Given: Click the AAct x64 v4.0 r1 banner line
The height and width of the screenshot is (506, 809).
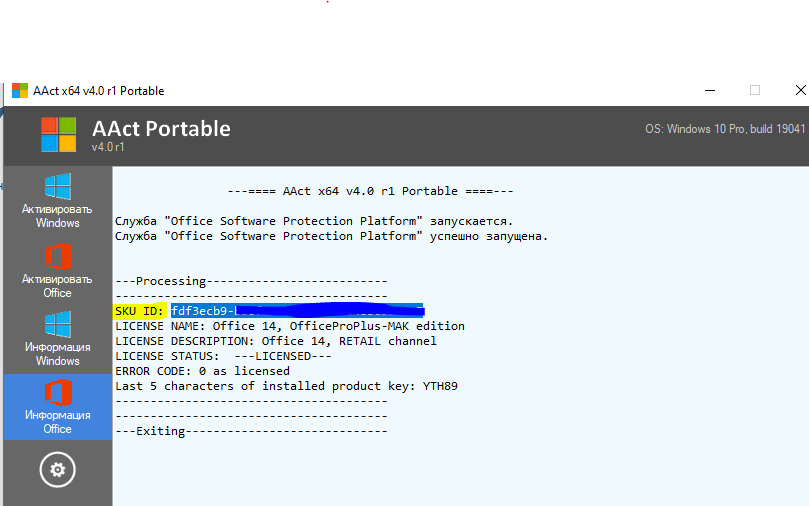Looking at the screenshot, I should [x=370, y=191].
